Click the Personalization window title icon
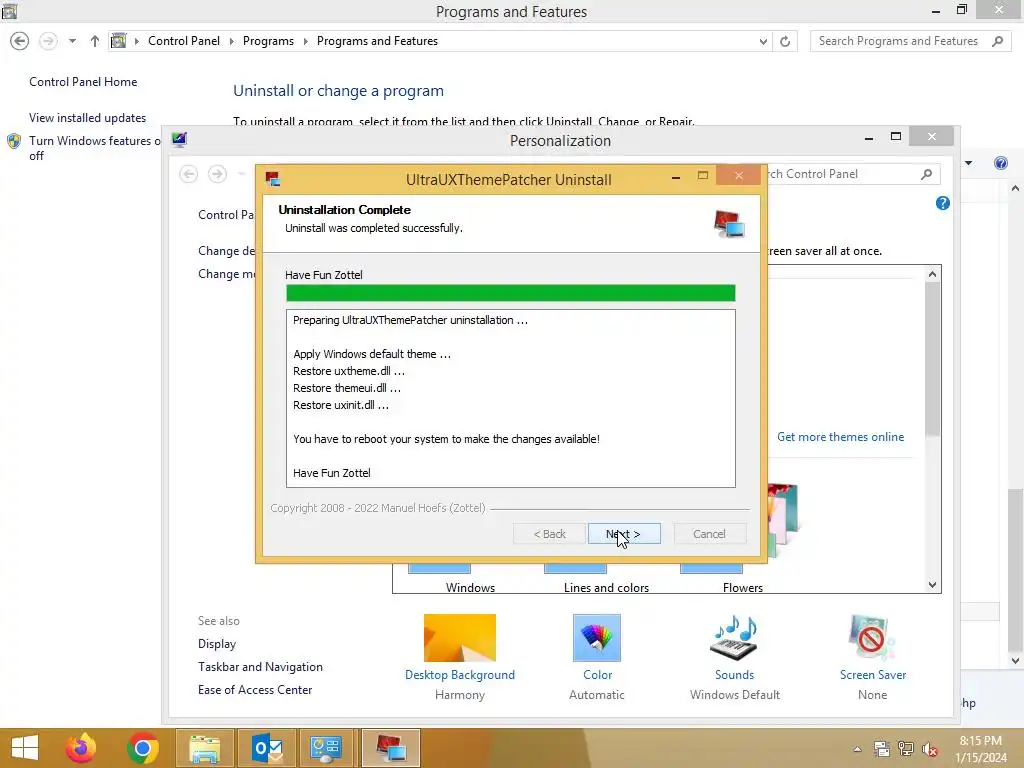Screen dimensions: 1024x768 [x=179, y=139]
